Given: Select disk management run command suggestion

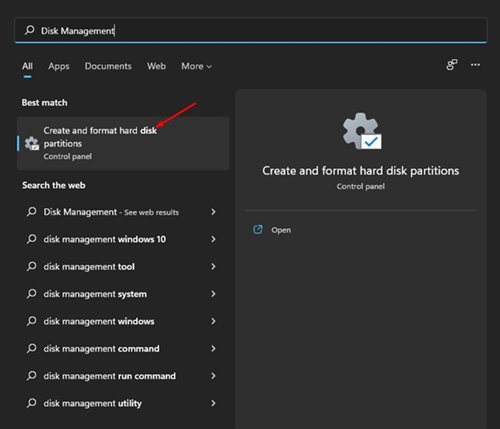Looking at the screenshot, I should [122, 376].
